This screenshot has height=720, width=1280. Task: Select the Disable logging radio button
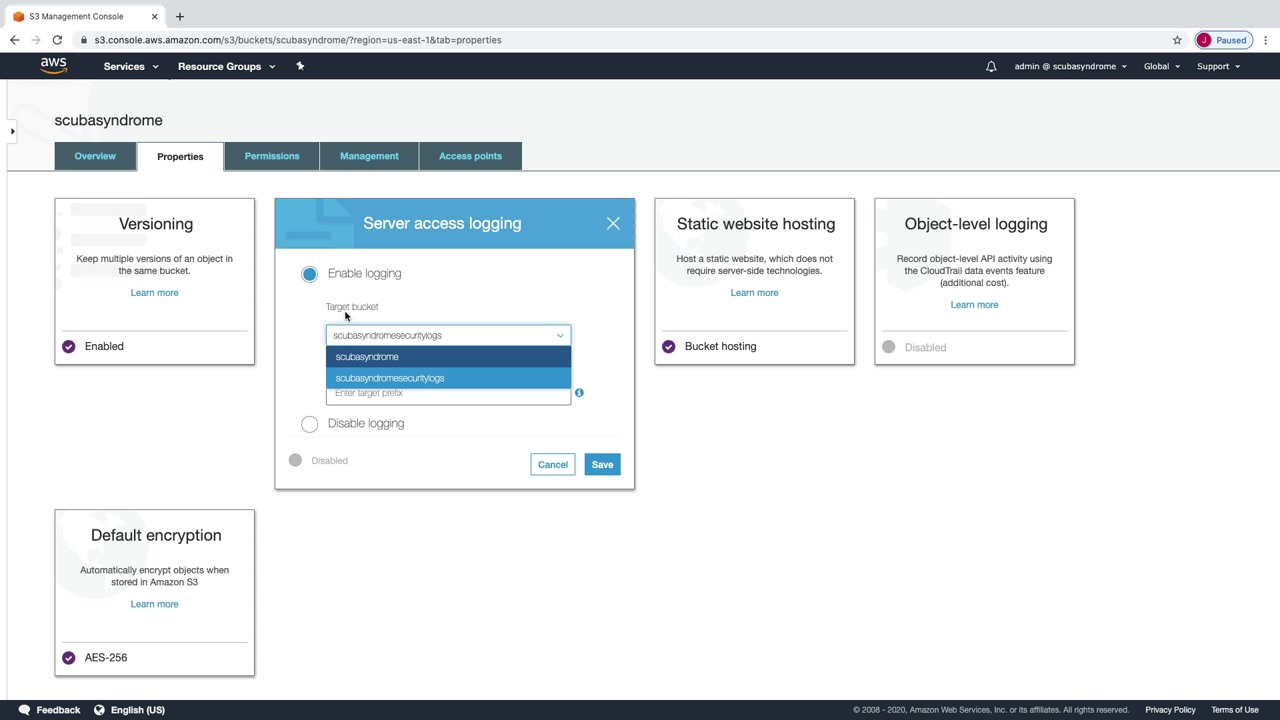[310, 424]
